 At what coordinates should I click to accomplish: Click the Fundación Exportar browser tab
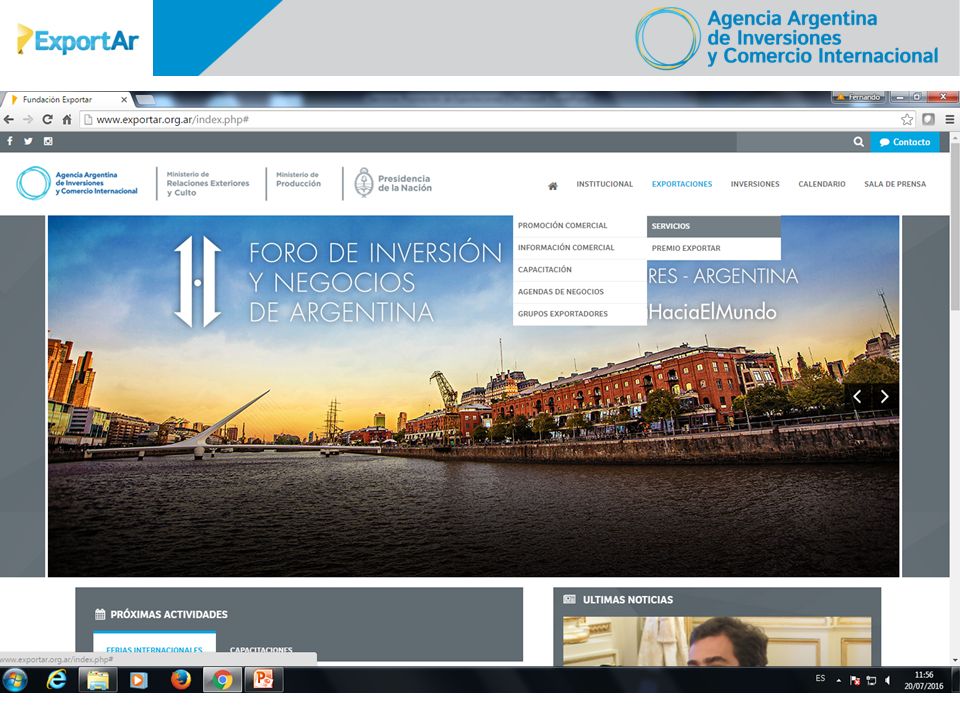point(66,99)
